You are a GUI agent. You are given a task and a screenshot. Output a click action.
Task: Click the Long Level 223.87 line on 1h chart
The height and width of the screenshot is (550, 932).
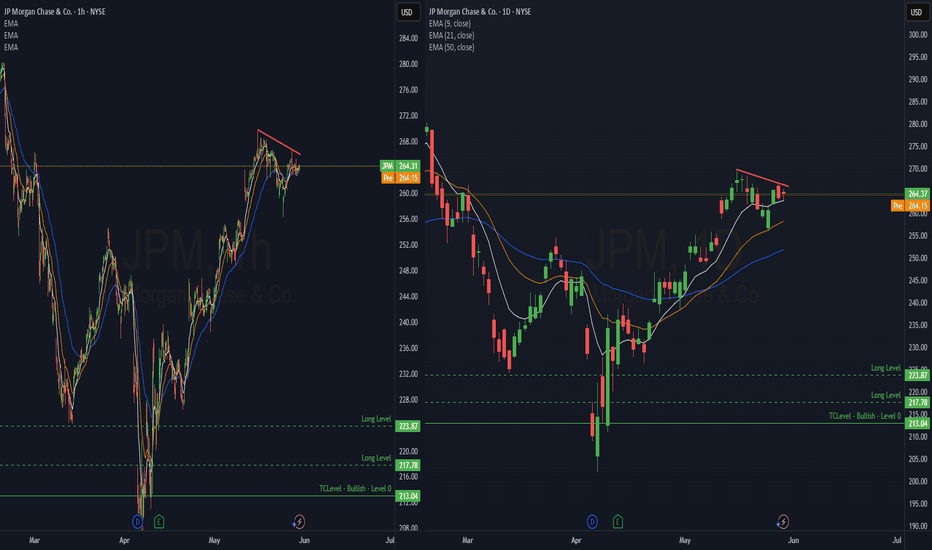point(196,426)
